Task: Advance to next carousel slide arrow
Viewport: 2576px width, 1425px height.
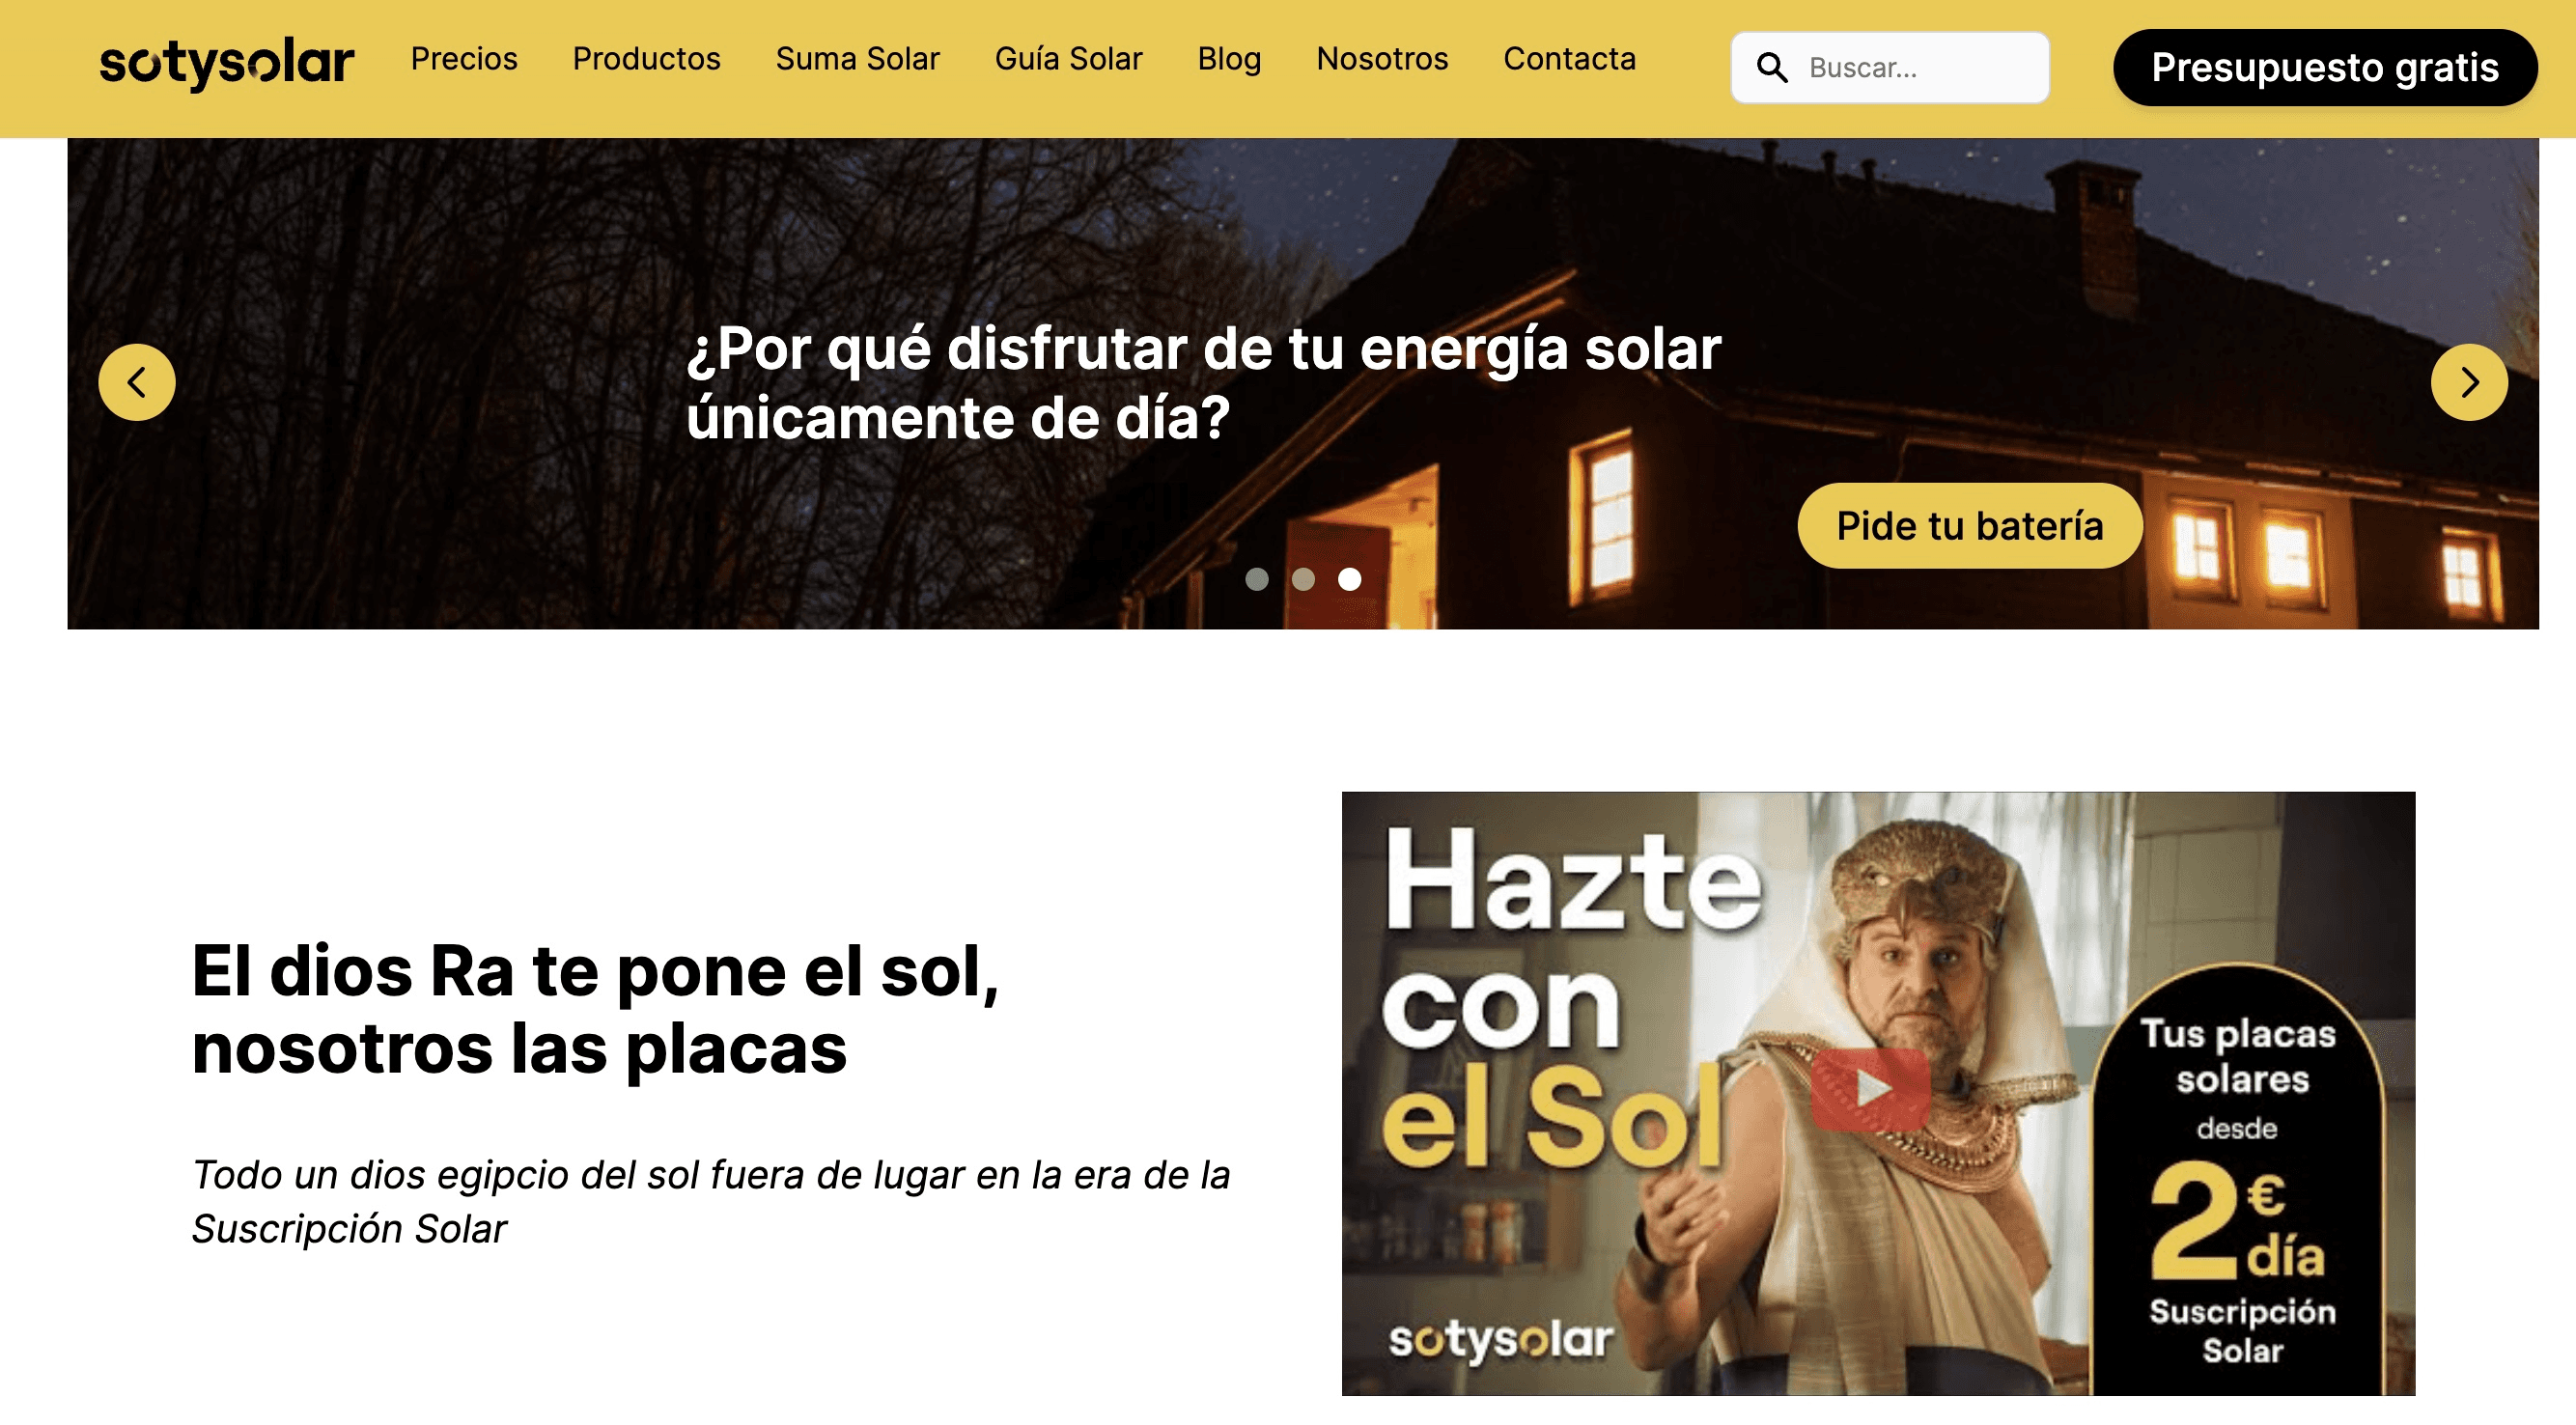Action: pos(2469,382)
